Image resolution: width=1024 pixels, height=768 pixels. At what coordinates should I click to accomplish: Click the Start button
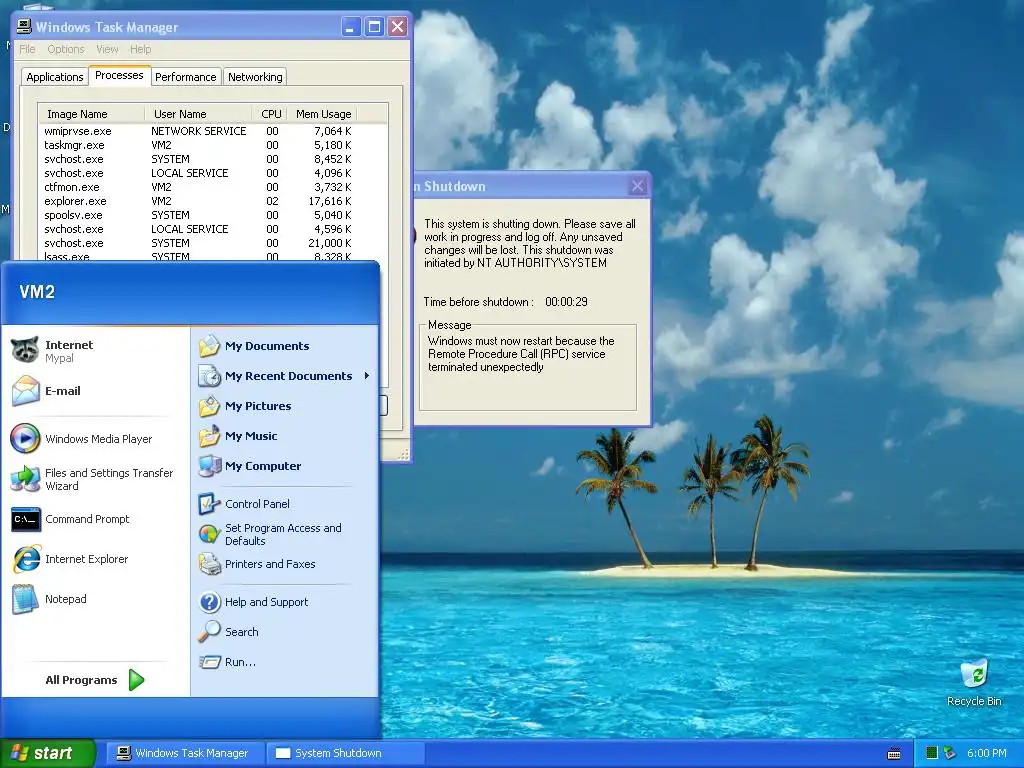(48, 753)
